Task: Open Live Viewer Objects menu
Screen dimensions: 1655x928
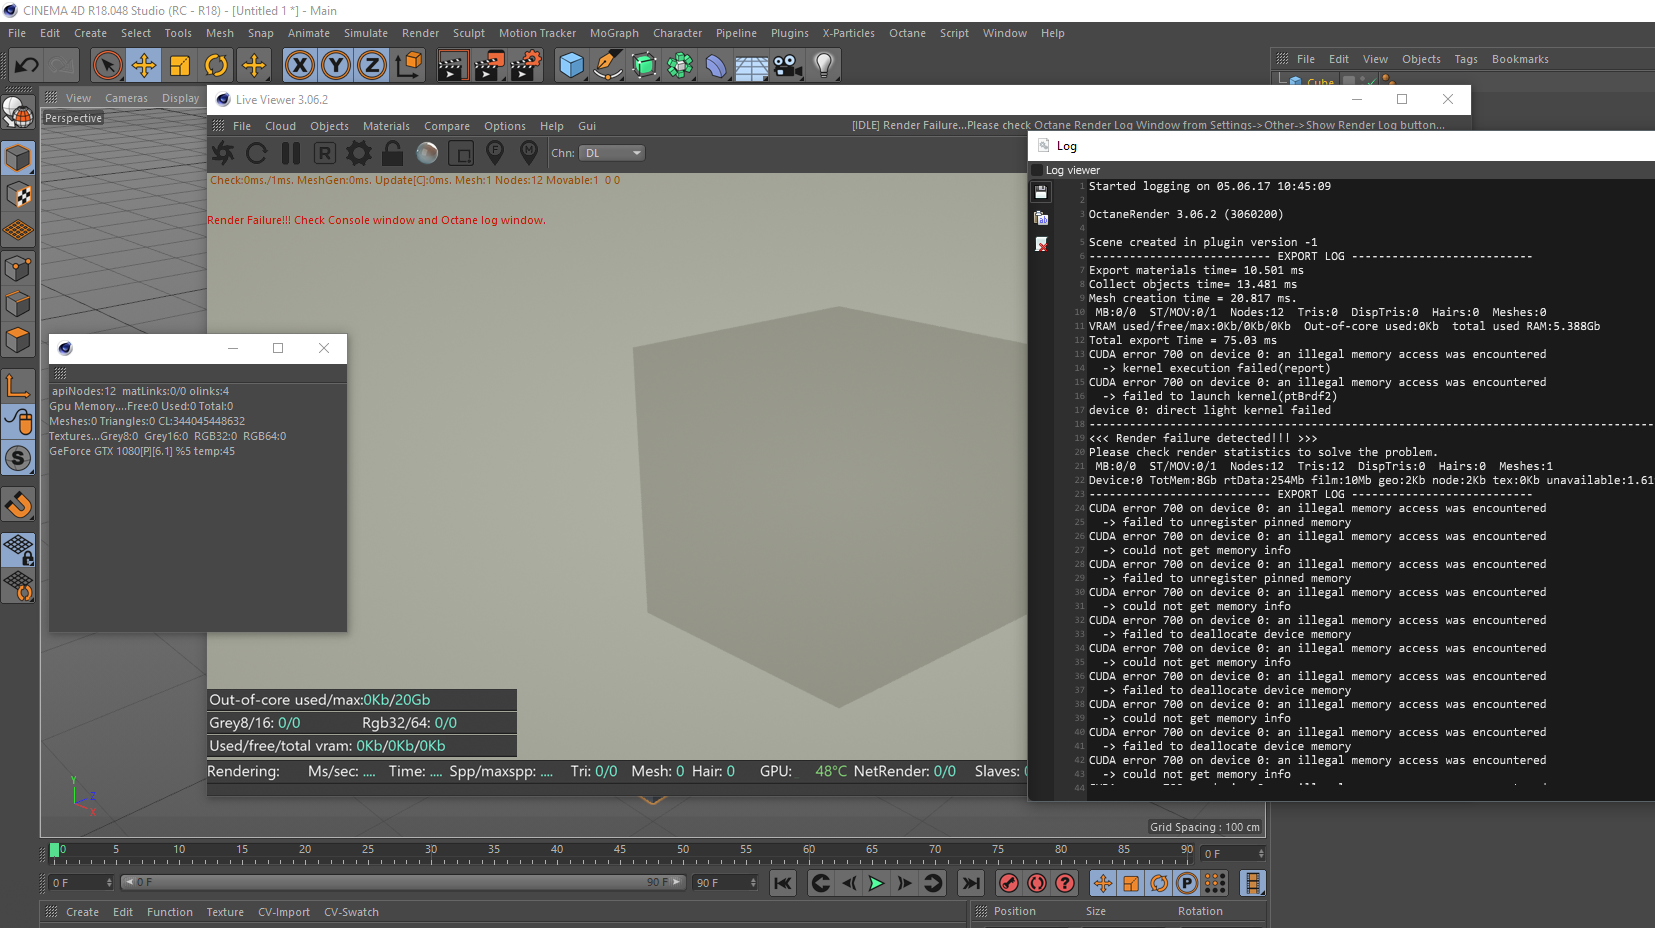Action: (x=329, y=126)
